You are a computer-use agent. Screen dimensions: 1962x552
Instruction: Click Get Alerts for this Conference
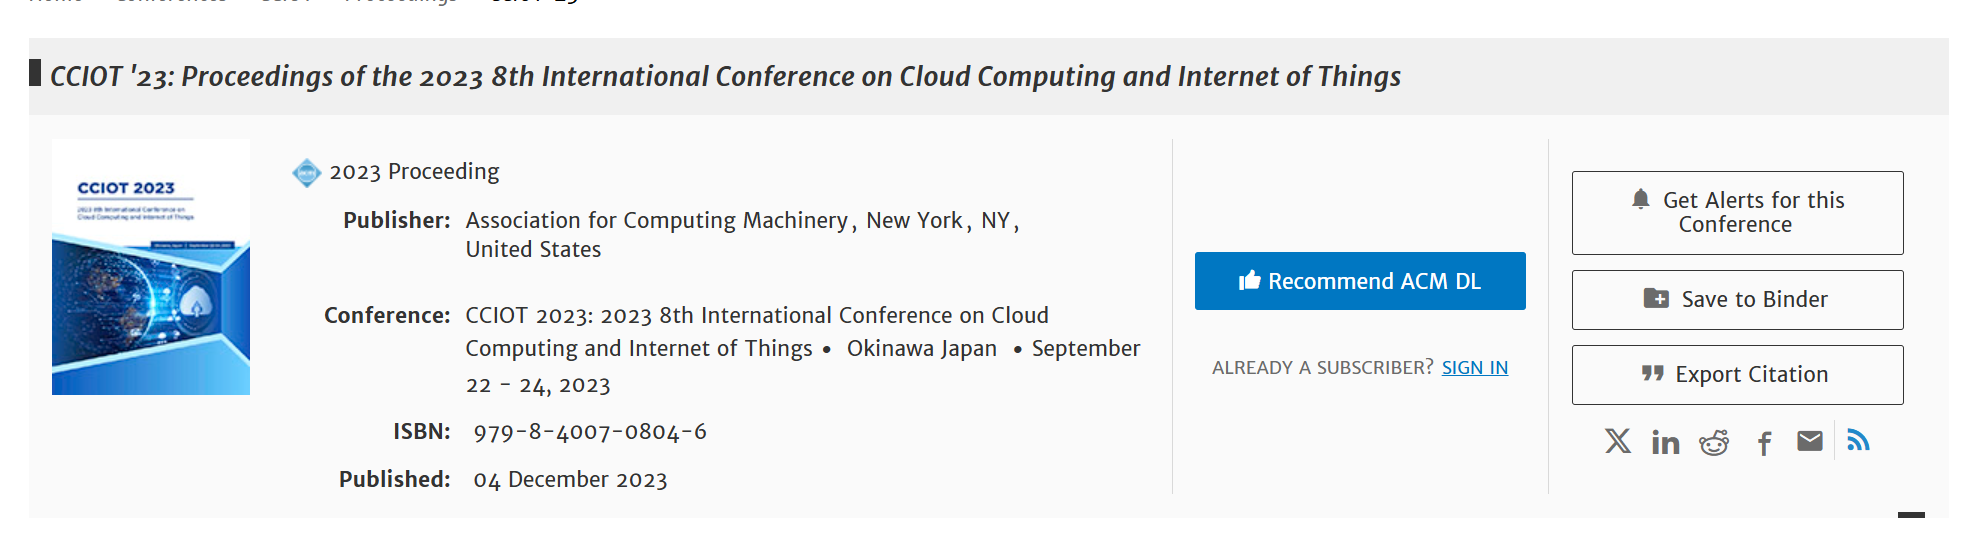coord(1737,213)
